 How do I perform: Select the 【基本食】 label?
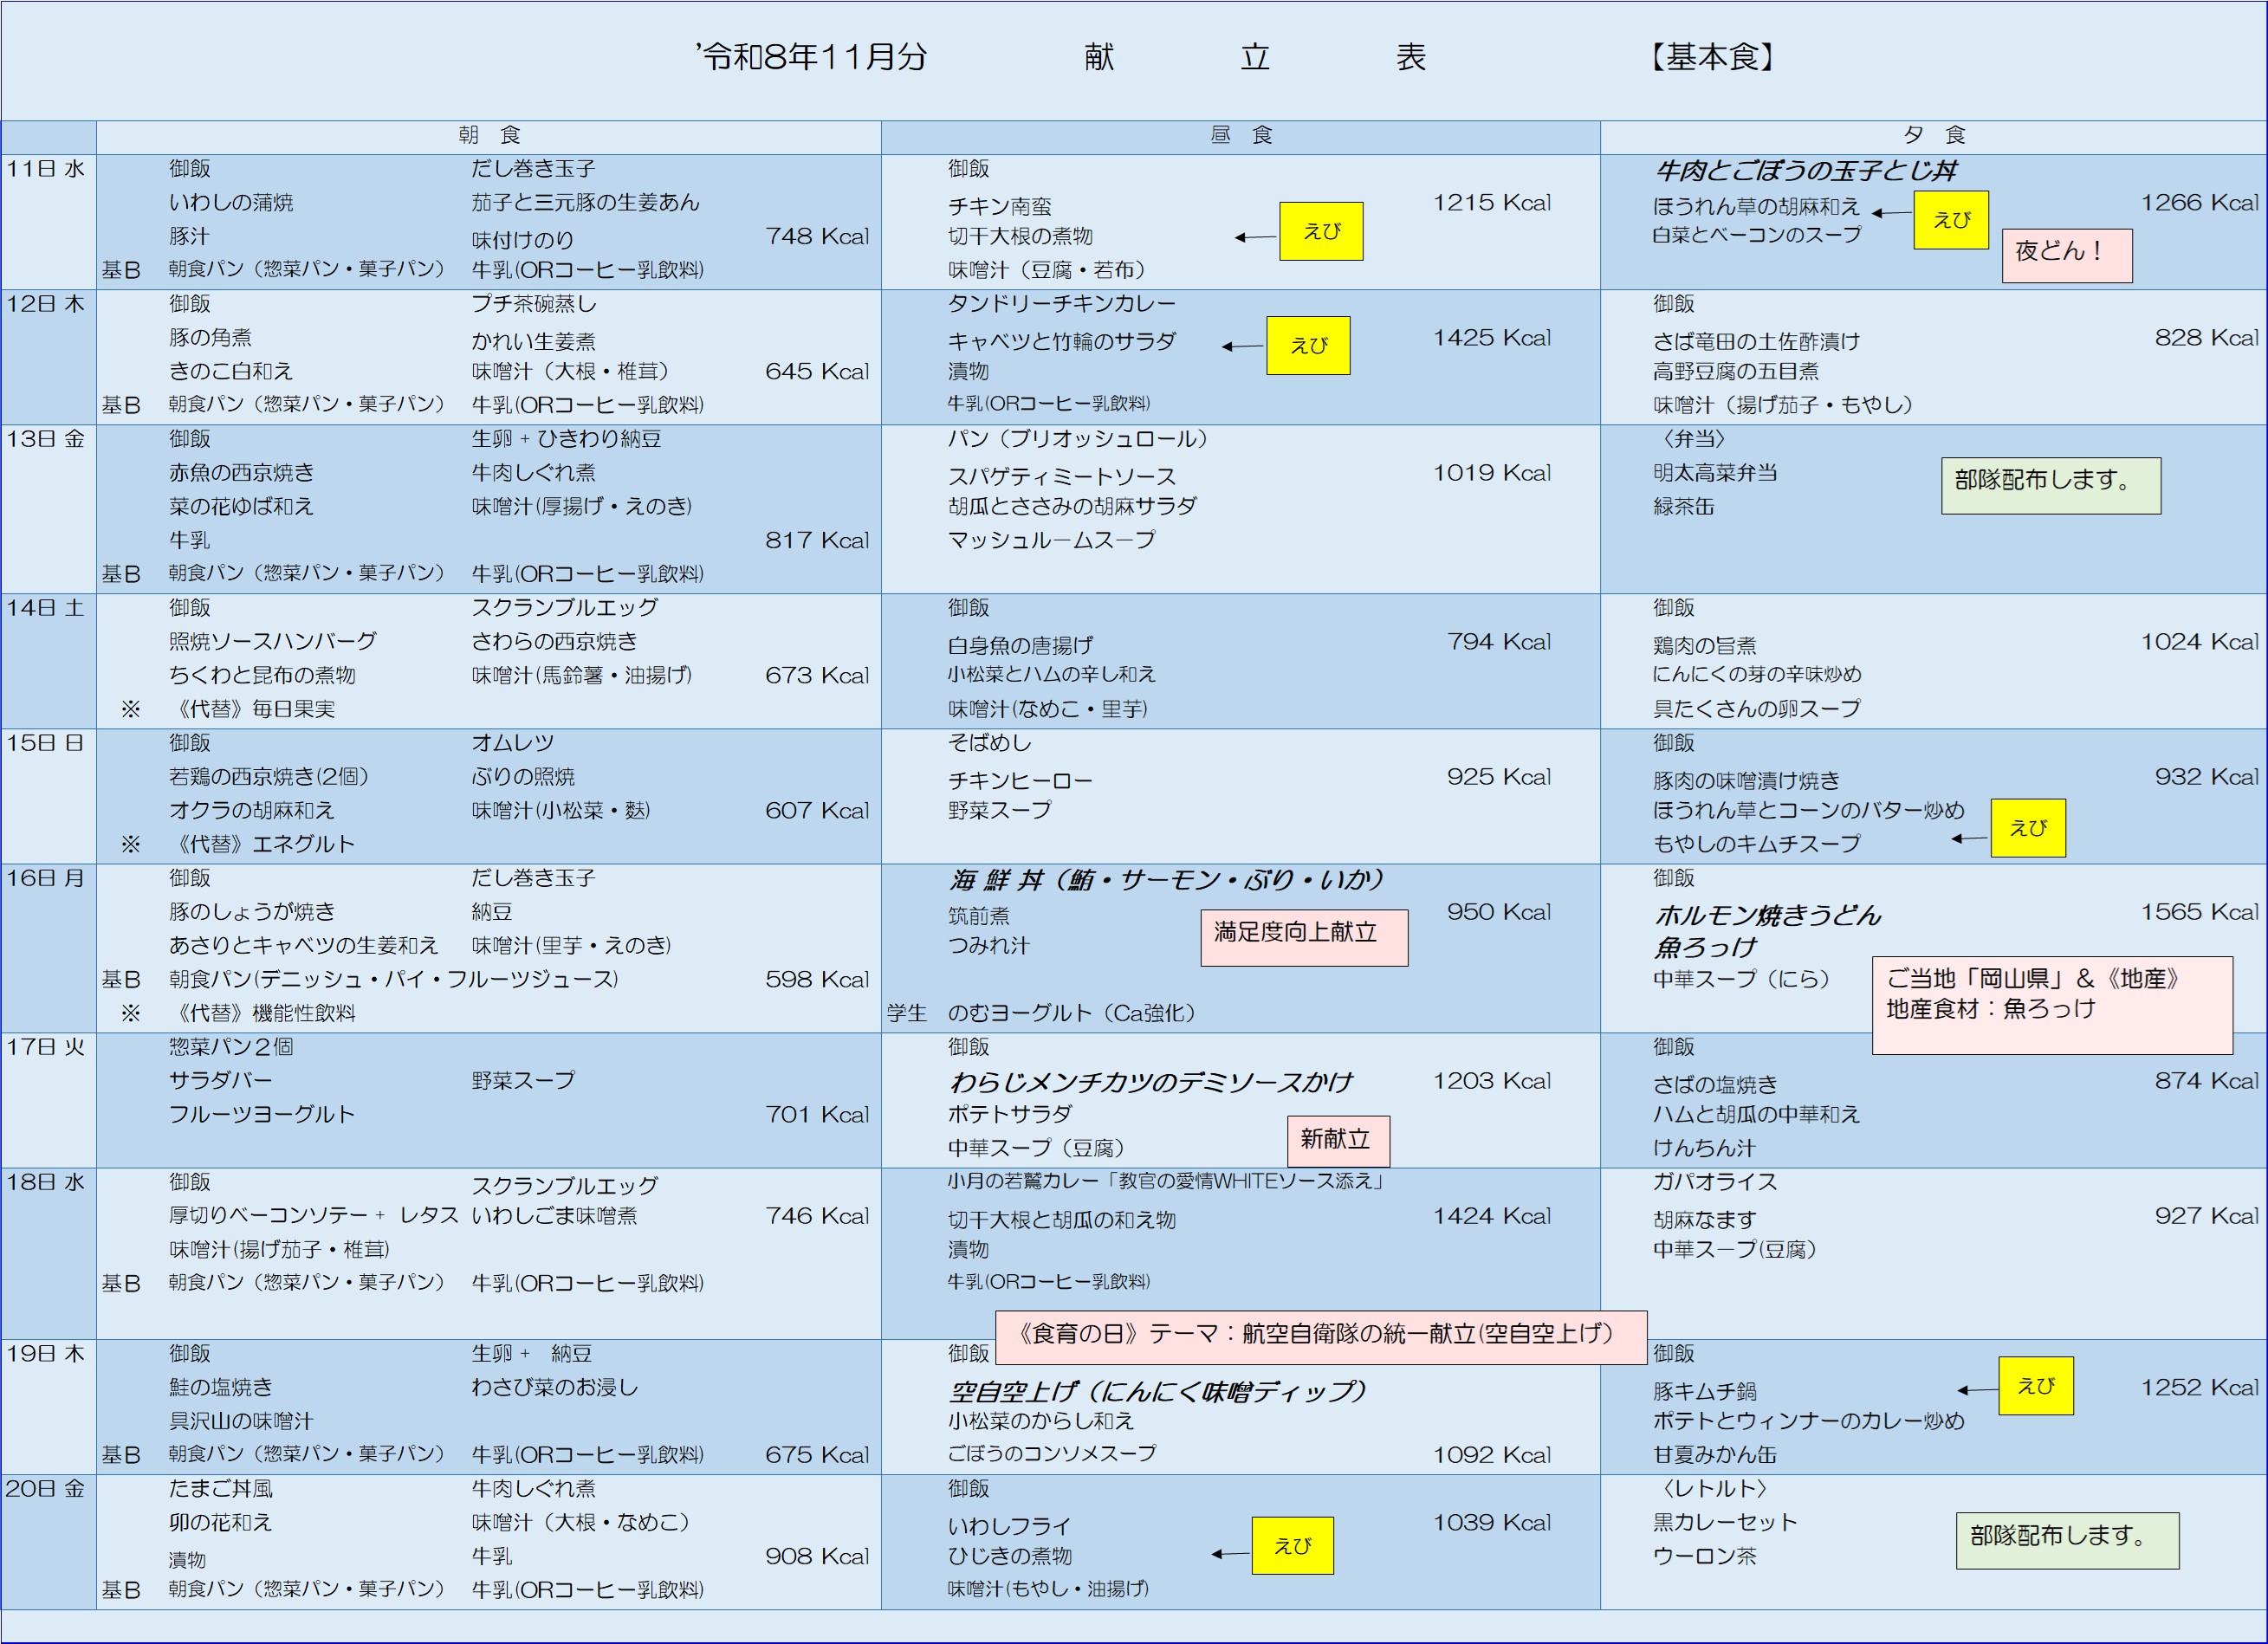[1713, 58]
